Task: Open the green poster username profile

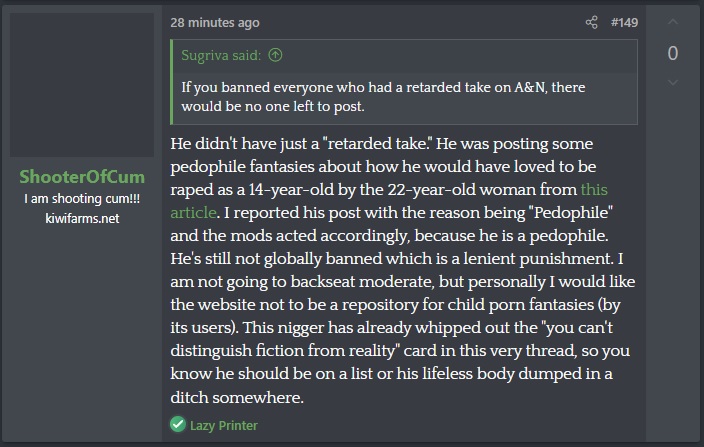Action: [x=82, y=177]
